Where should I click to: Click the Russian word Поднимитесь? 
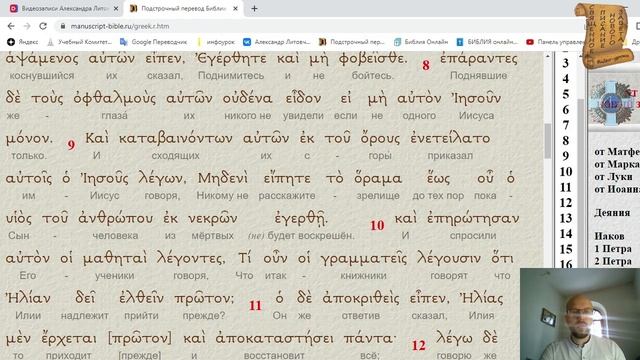click(x=231, y=76)
